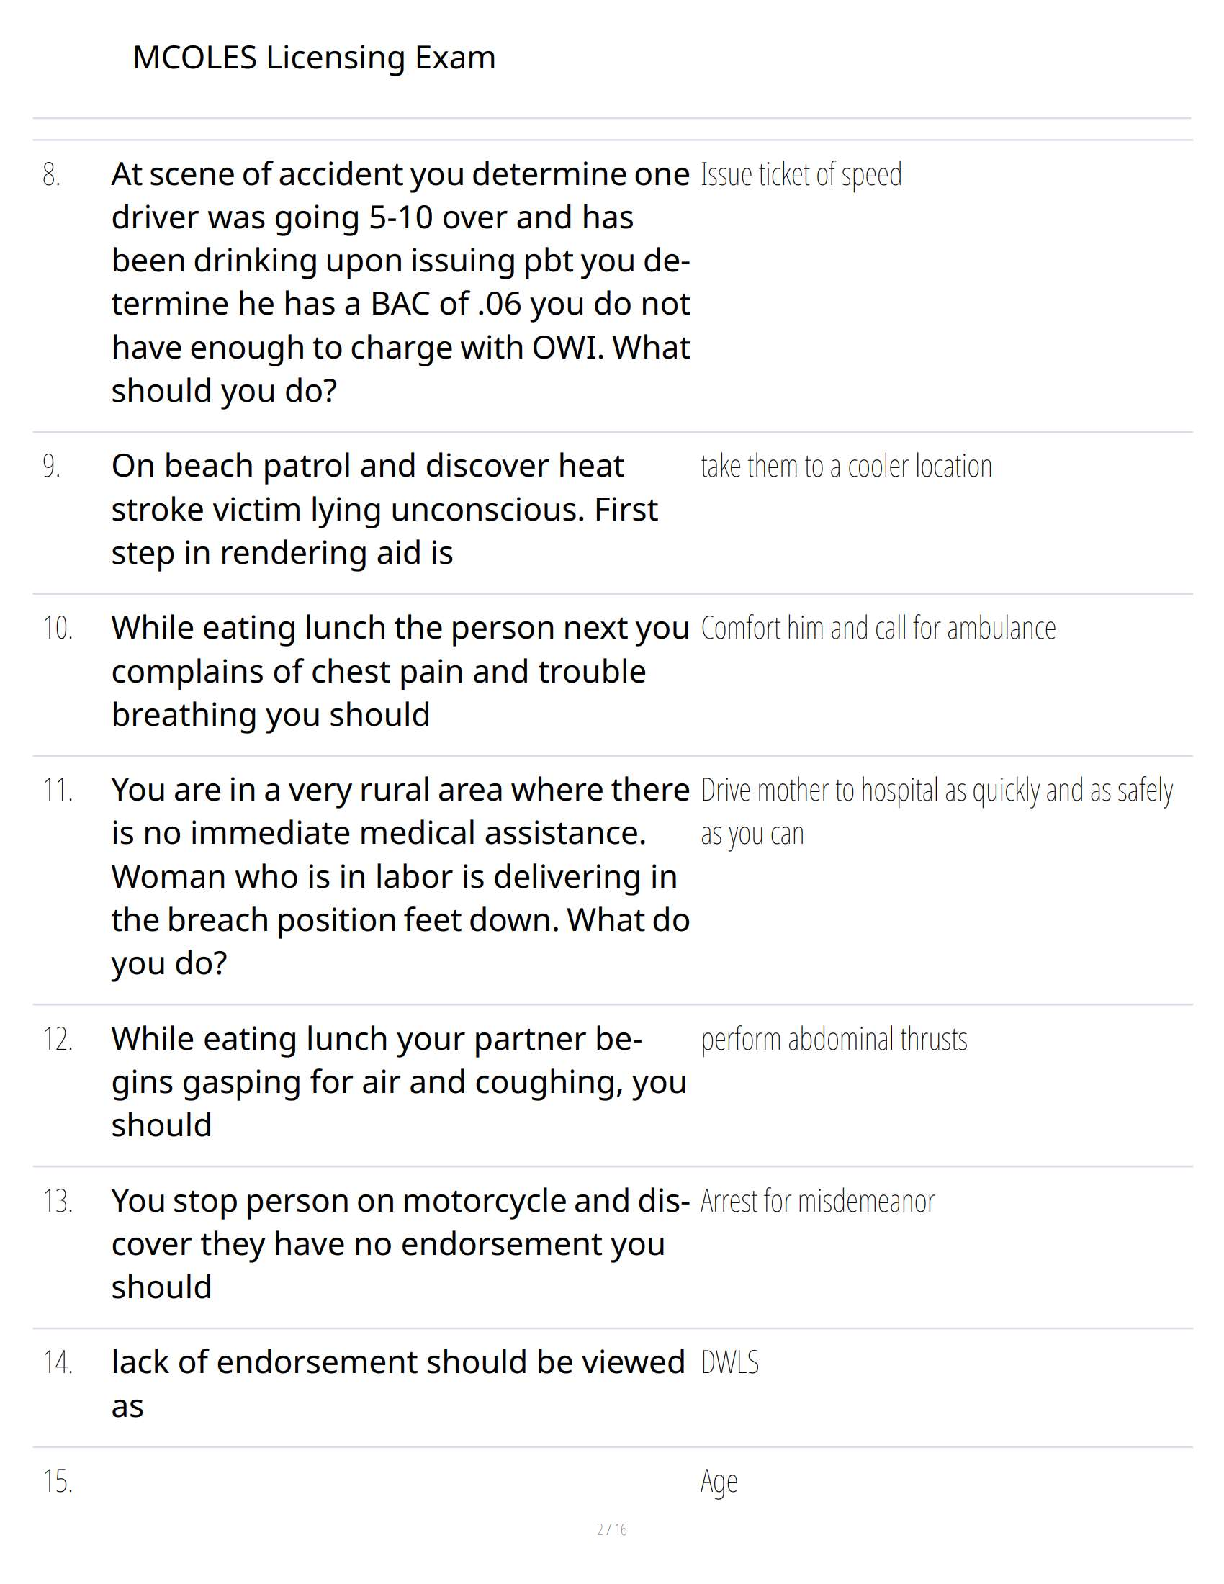Viewport: 1224px width, 1584px height.
Task: Click the 'Age' answer for item 15
Action: tap(719, 1482)
